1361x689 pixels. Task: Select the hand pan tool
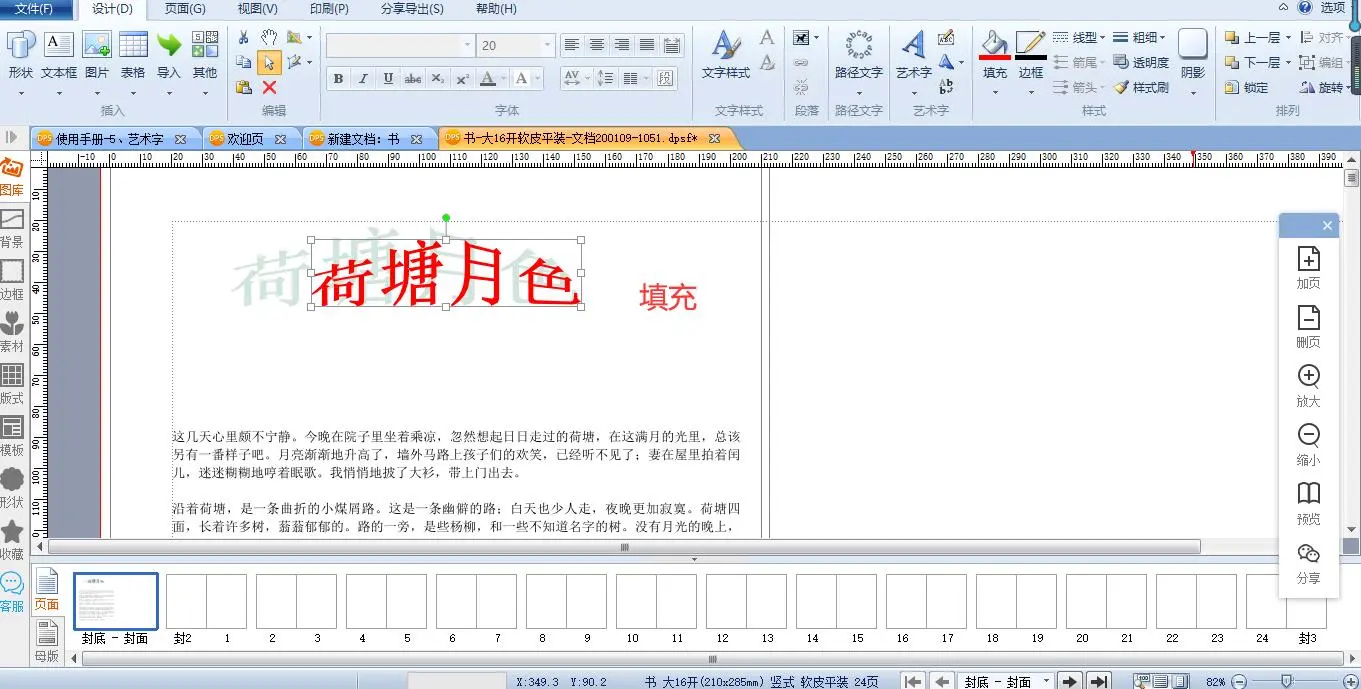tap(269, 37)
